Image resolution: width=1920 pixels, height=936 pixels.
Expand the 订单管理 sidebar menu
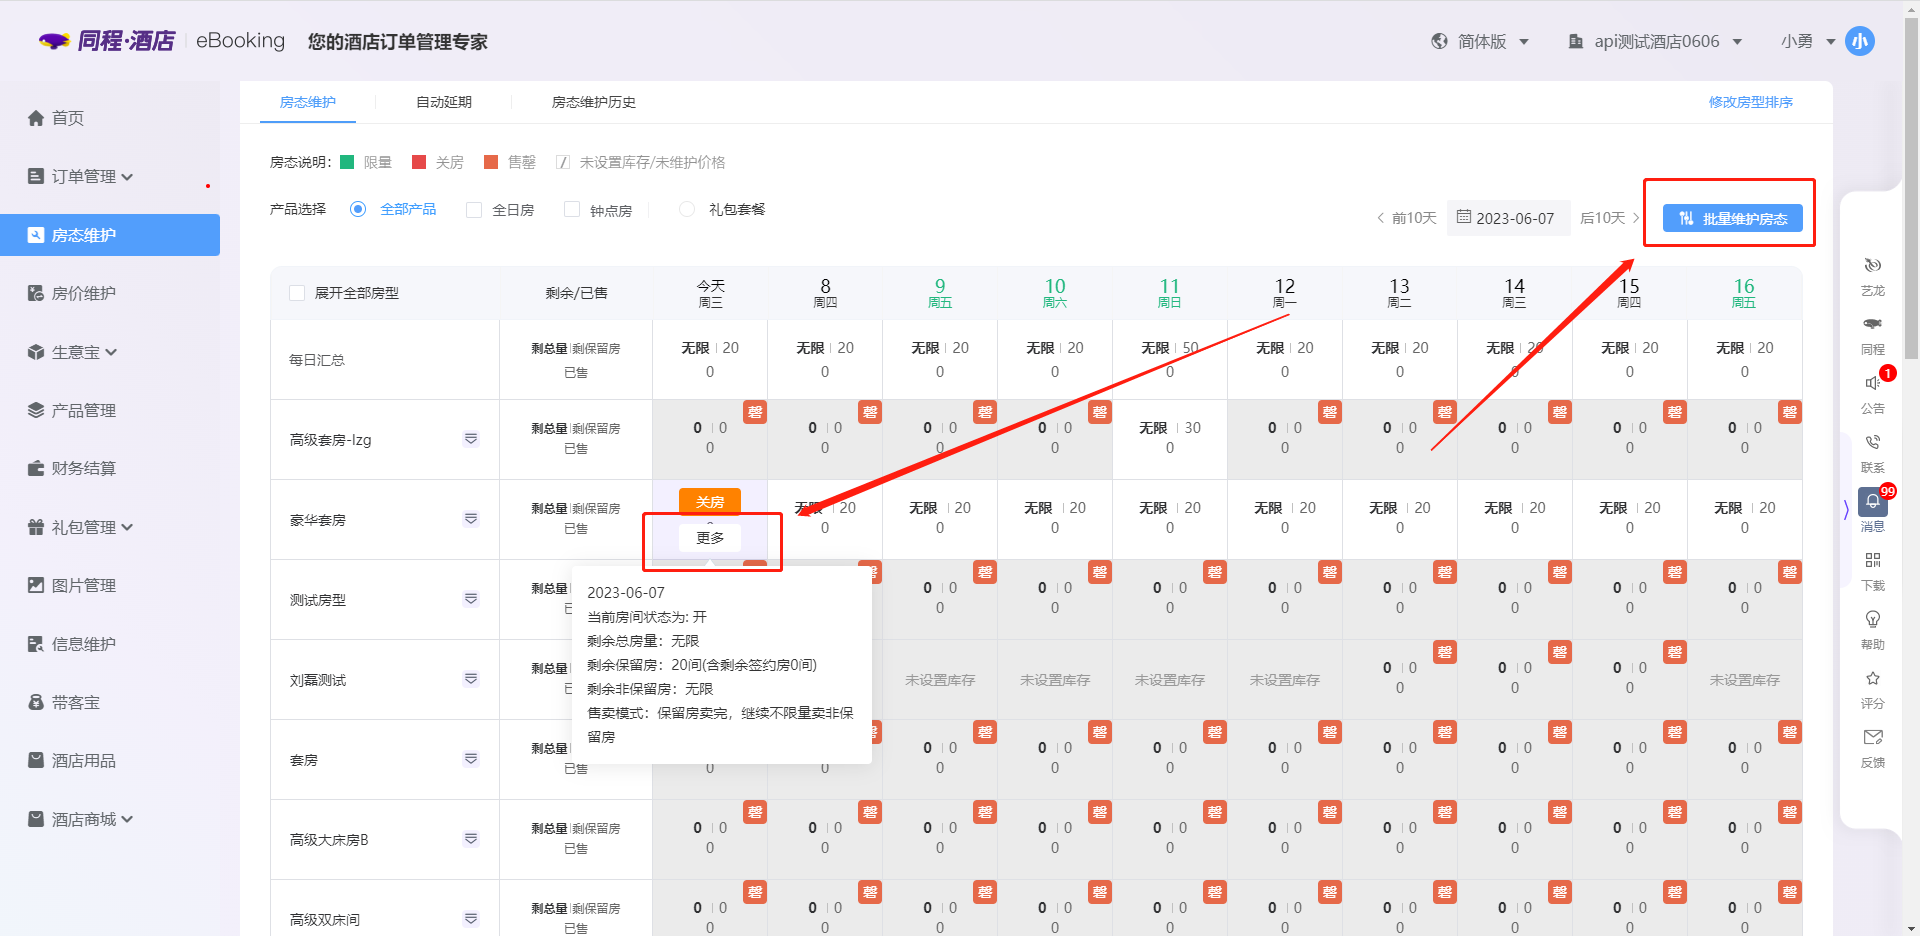(91, 177)
